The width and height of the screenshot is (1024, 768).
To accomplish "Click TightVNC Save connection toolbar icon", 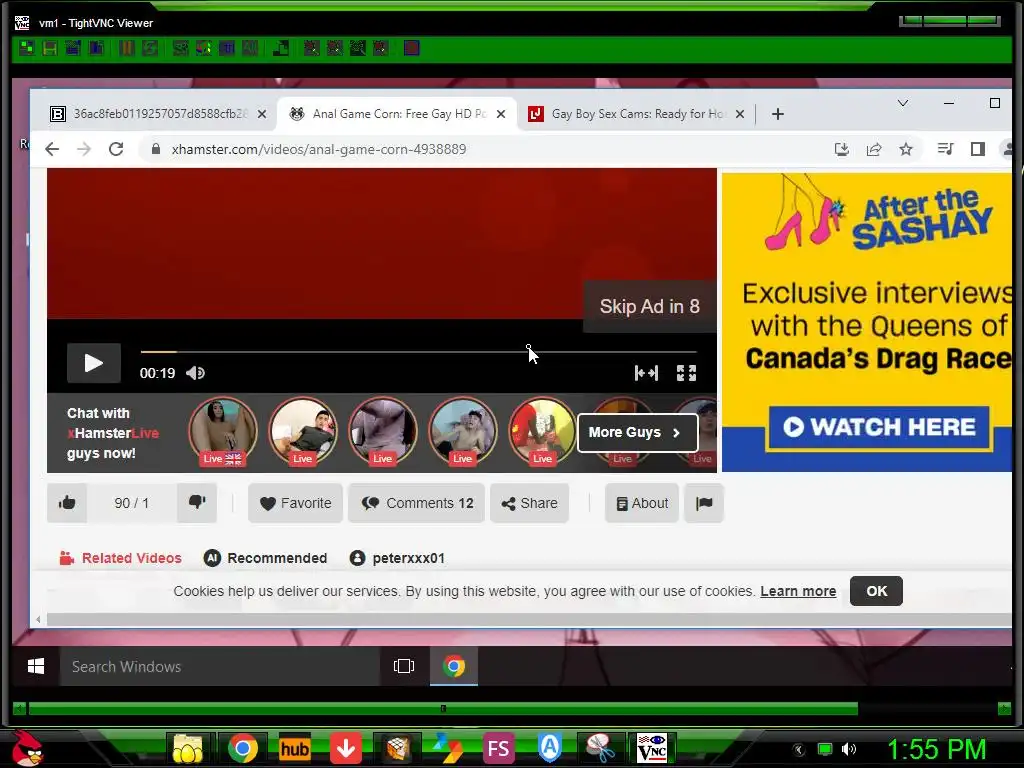I will click(50, 48).
